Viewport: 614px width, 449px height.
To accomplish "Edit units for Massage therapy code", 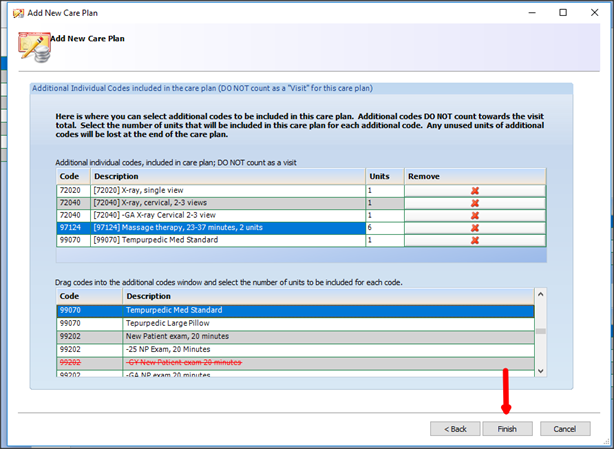I will point(384,228).
